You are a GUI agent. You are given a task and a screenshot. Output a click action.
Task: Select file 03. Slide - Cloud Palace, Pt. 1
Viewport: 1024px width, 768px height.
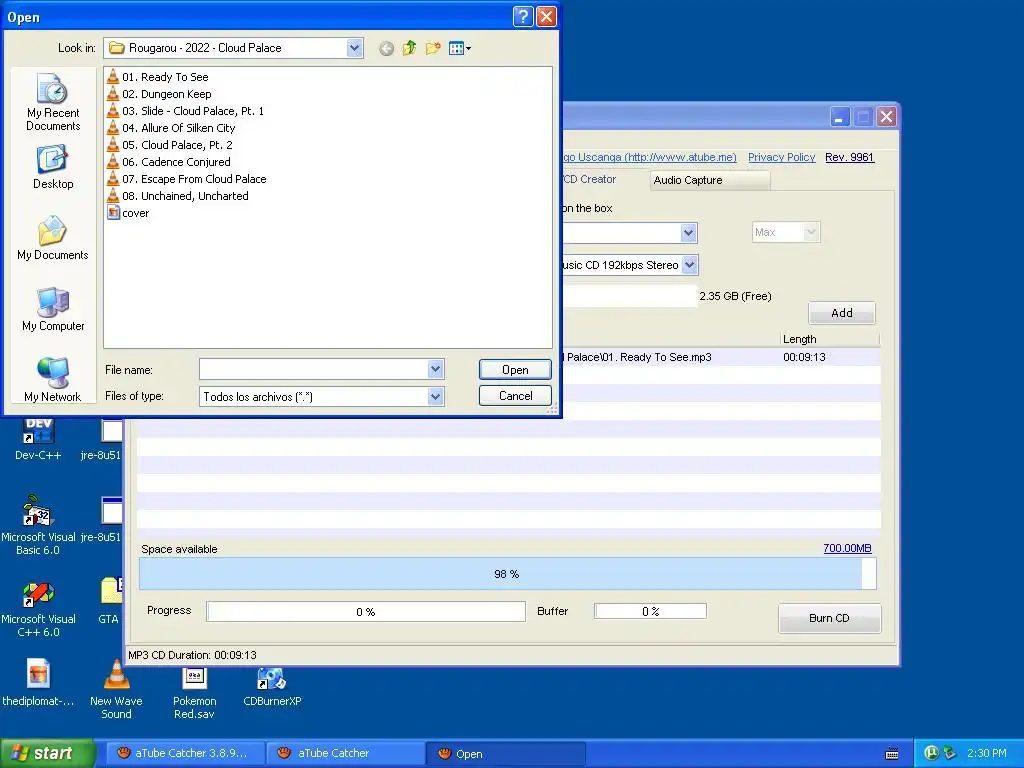point(185,110)
